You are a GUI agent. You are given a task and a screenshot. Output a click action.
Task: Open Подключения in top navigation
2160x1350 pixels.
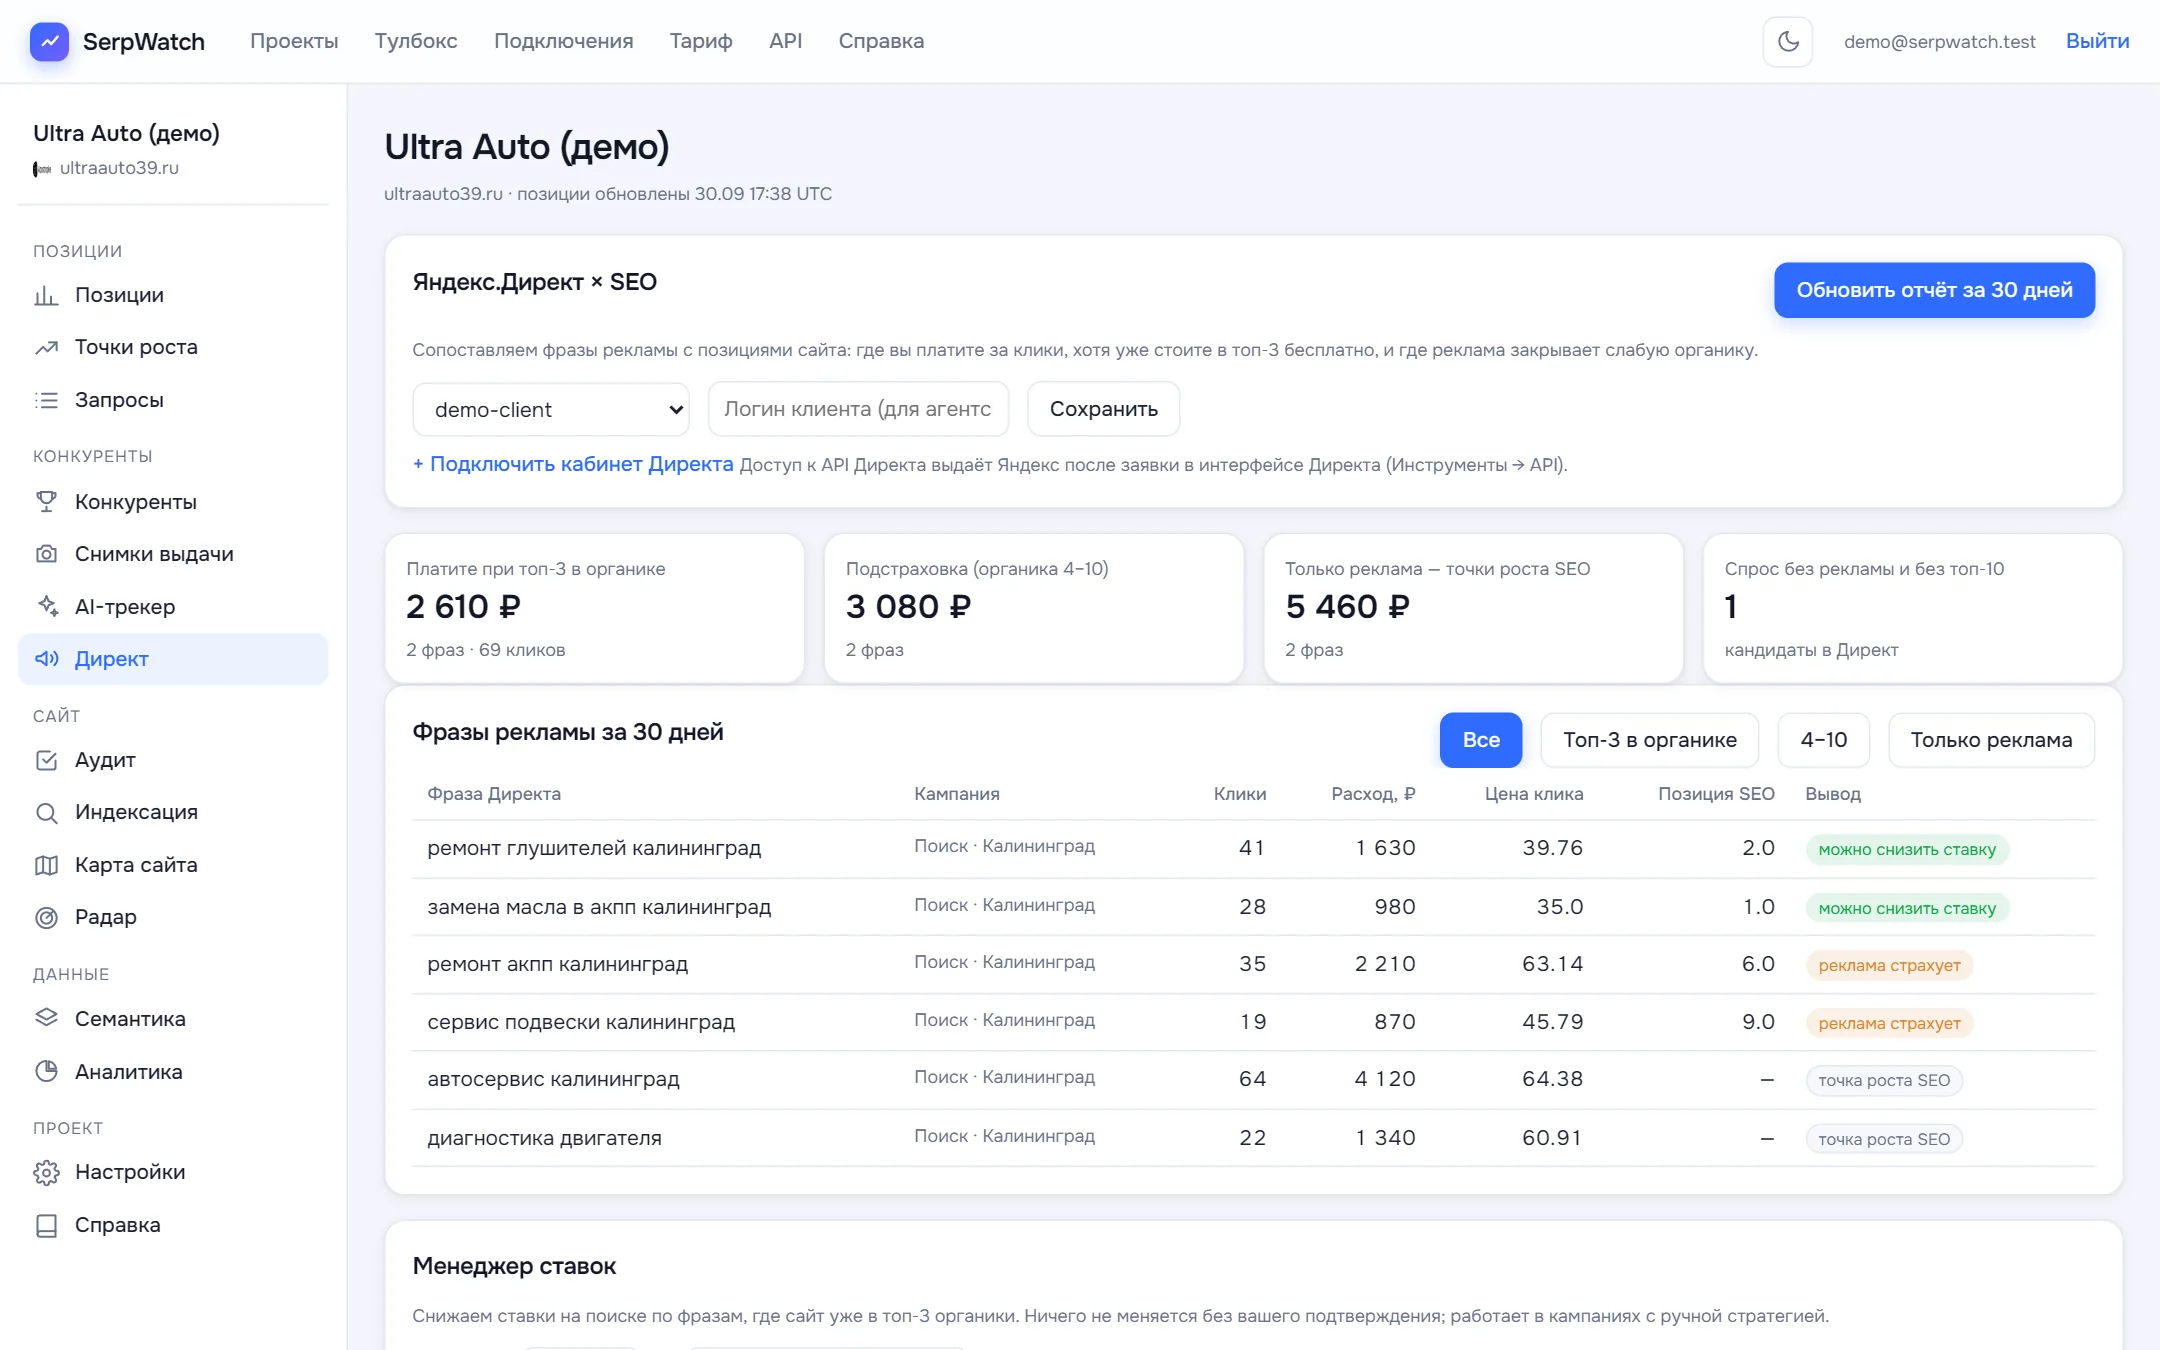pos(564,41)
